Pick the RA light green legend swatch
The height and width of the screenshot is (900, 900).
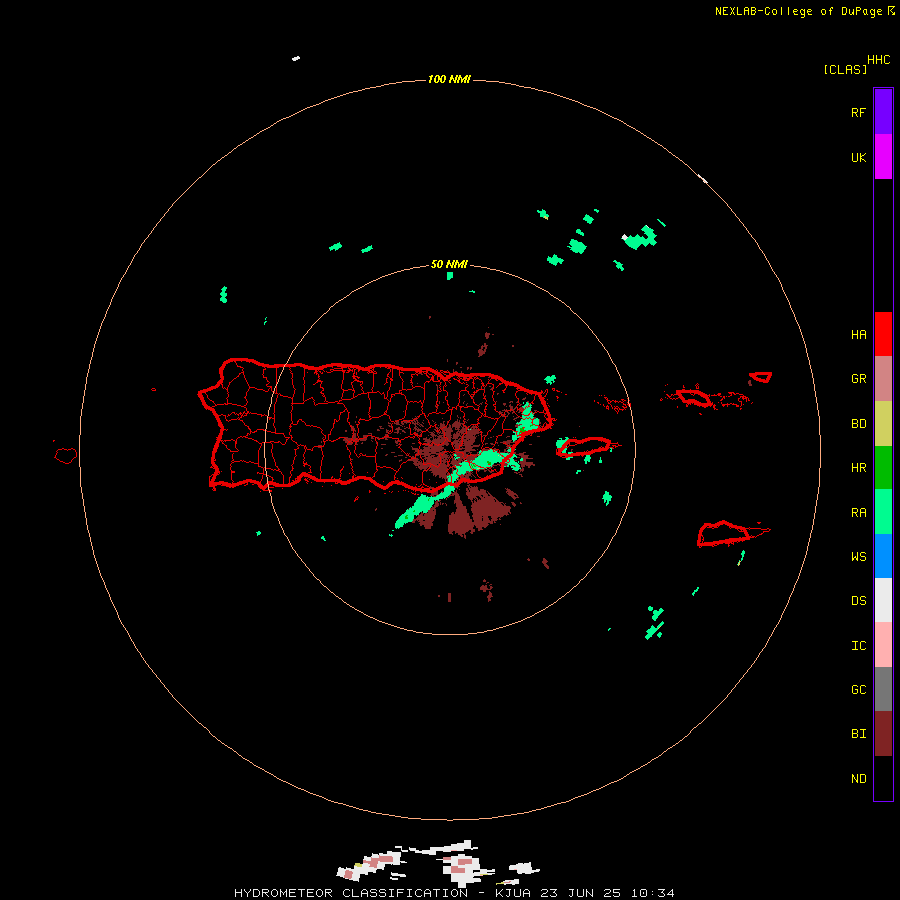(883, 512)
